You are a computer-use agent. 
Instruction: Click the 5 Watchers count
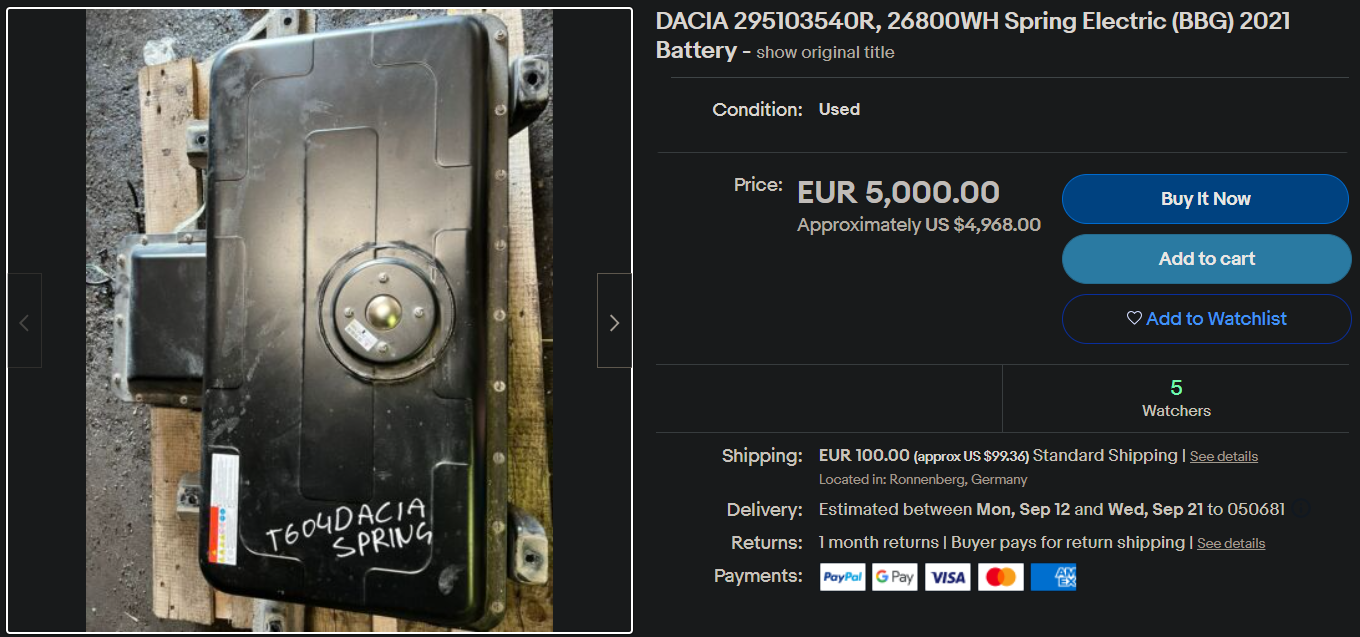(1176, 398)
